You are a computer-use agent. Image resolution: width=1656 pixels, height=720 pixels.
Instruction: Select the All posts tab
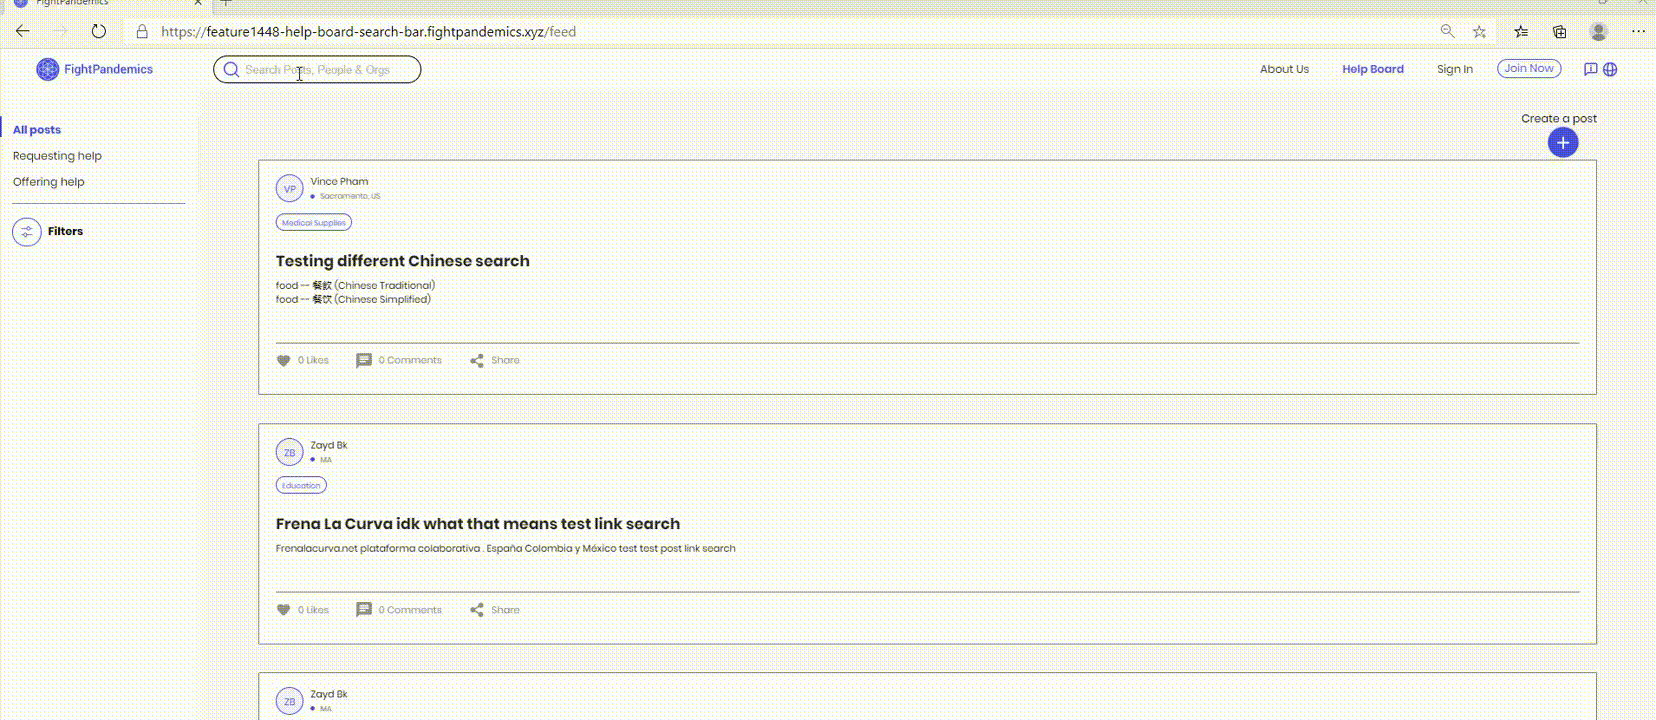click(x=37, y=130)
